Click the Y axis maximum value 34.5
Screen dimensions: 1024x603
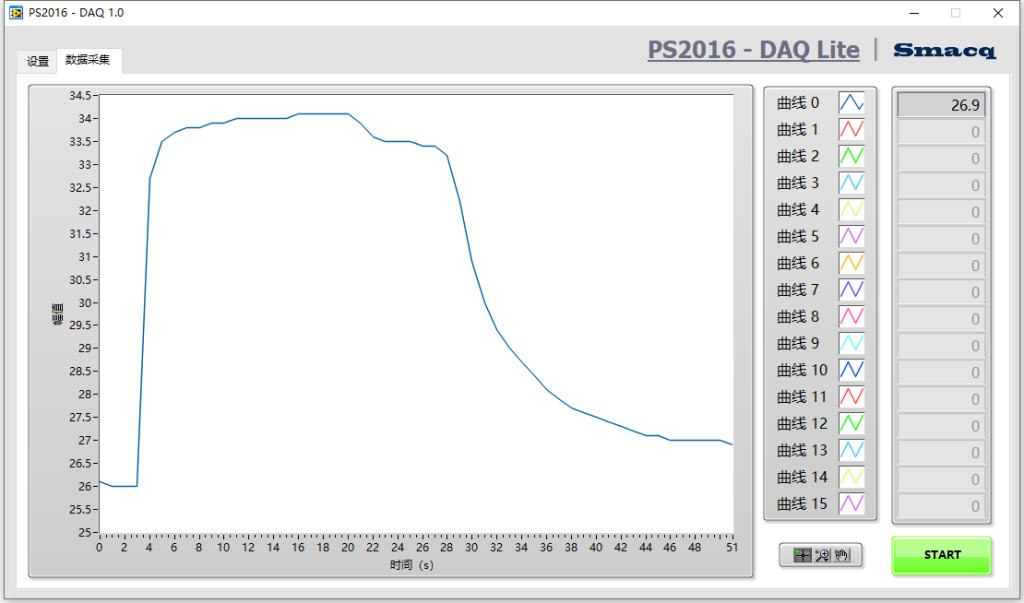(80, 96)
